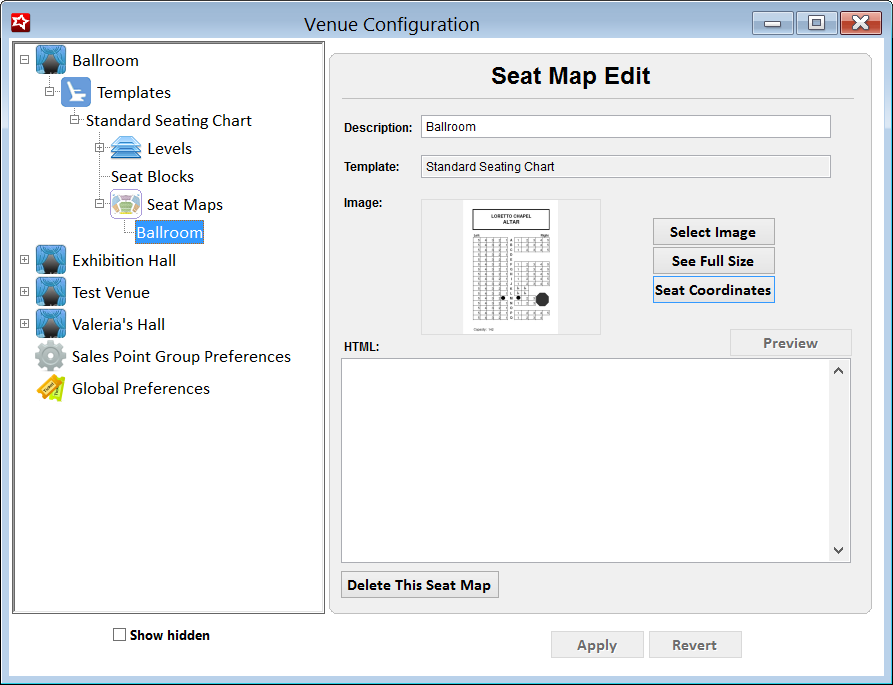Click the Select Image button
893x685 pixels.
713,232
